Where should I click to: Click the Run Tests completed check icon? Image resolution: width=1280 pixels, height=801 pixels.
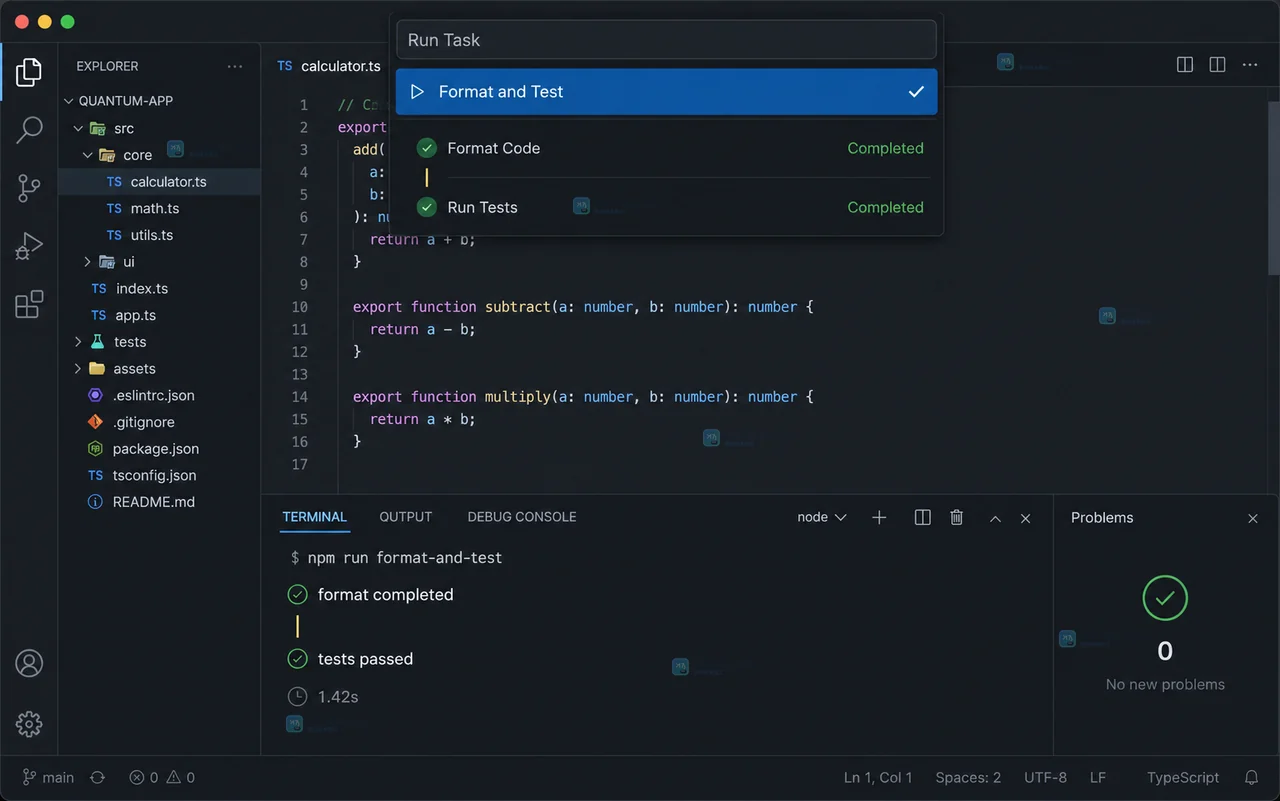click(427, 207)
